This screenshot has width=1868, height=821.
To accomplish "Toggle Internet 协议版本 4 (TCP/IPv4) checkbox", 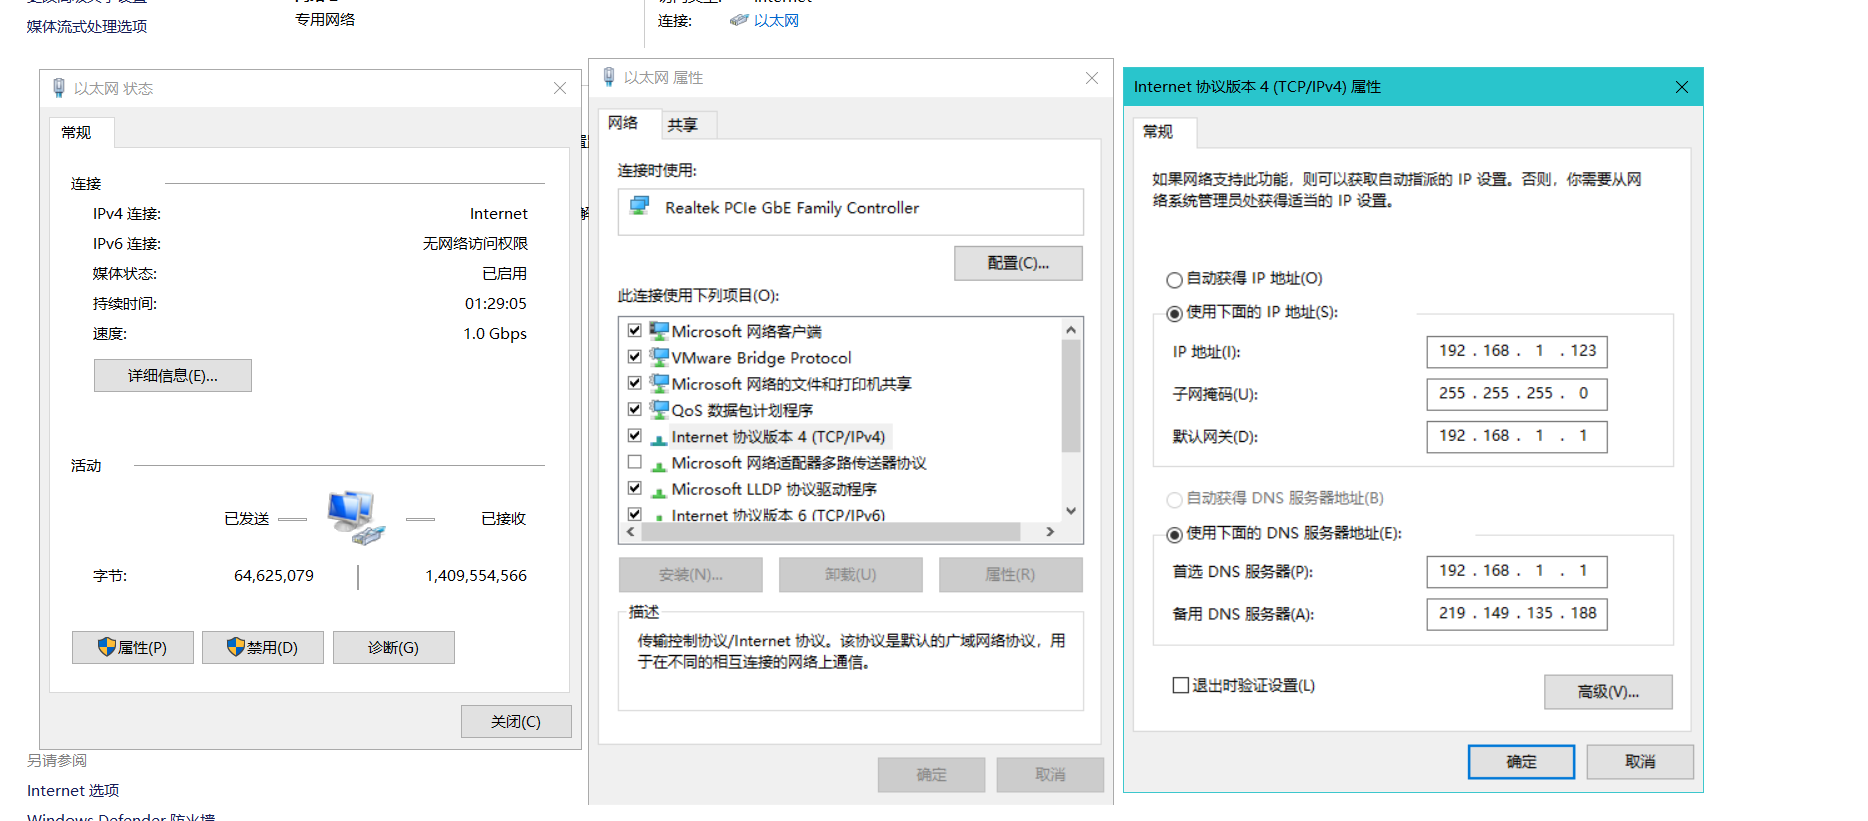I will [x=634, y=436].
